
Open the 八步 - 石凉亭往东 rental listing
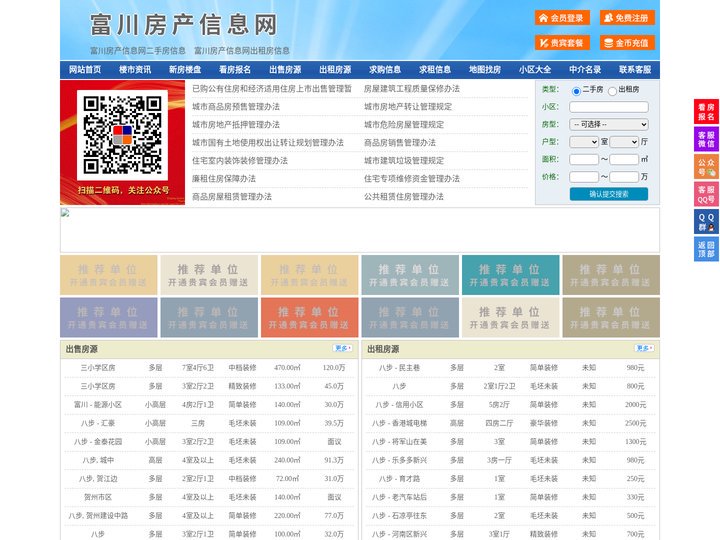pos(399,515)
